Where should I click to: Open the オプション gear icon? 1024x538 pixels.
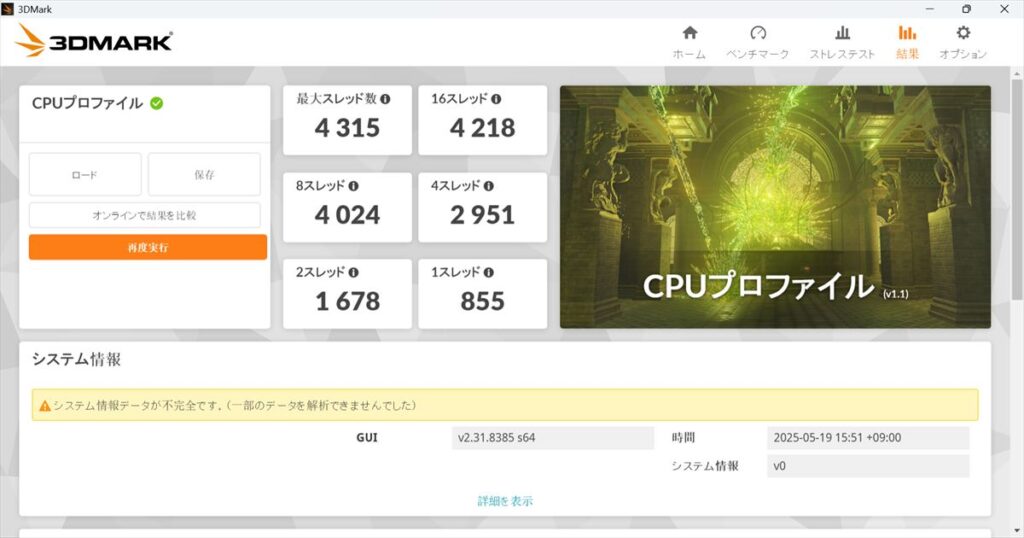point(963,33)
